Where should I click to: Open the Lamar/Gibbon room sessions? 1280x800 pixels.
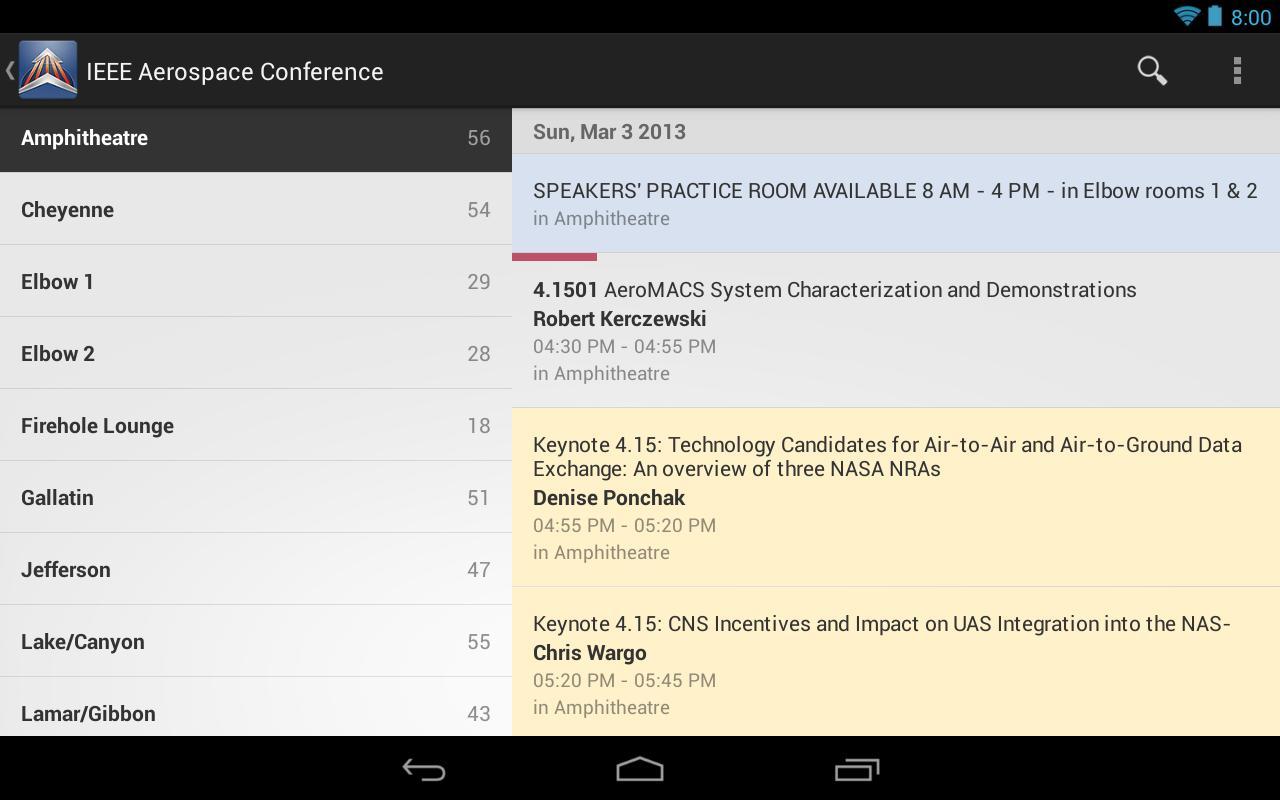(256, 707)
